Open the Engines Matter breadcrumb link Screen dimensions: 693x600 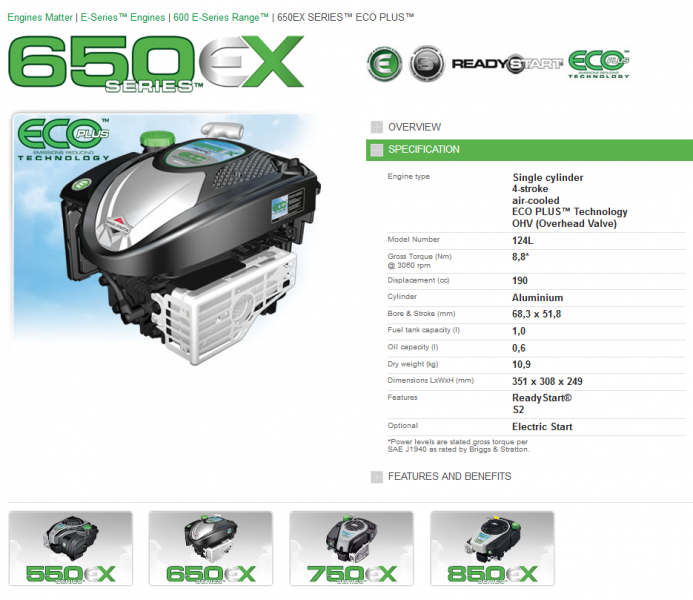click(40, 17)
